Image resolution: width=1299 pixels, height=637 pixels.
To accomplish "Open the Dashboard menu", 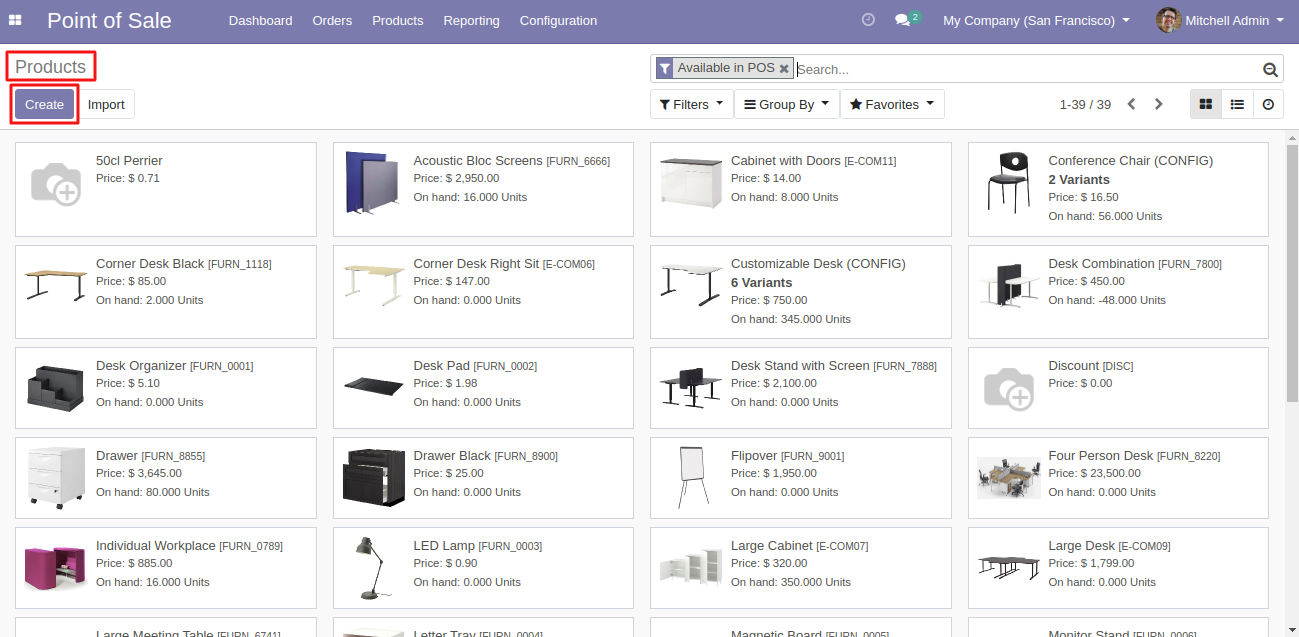I will [260, 20].
